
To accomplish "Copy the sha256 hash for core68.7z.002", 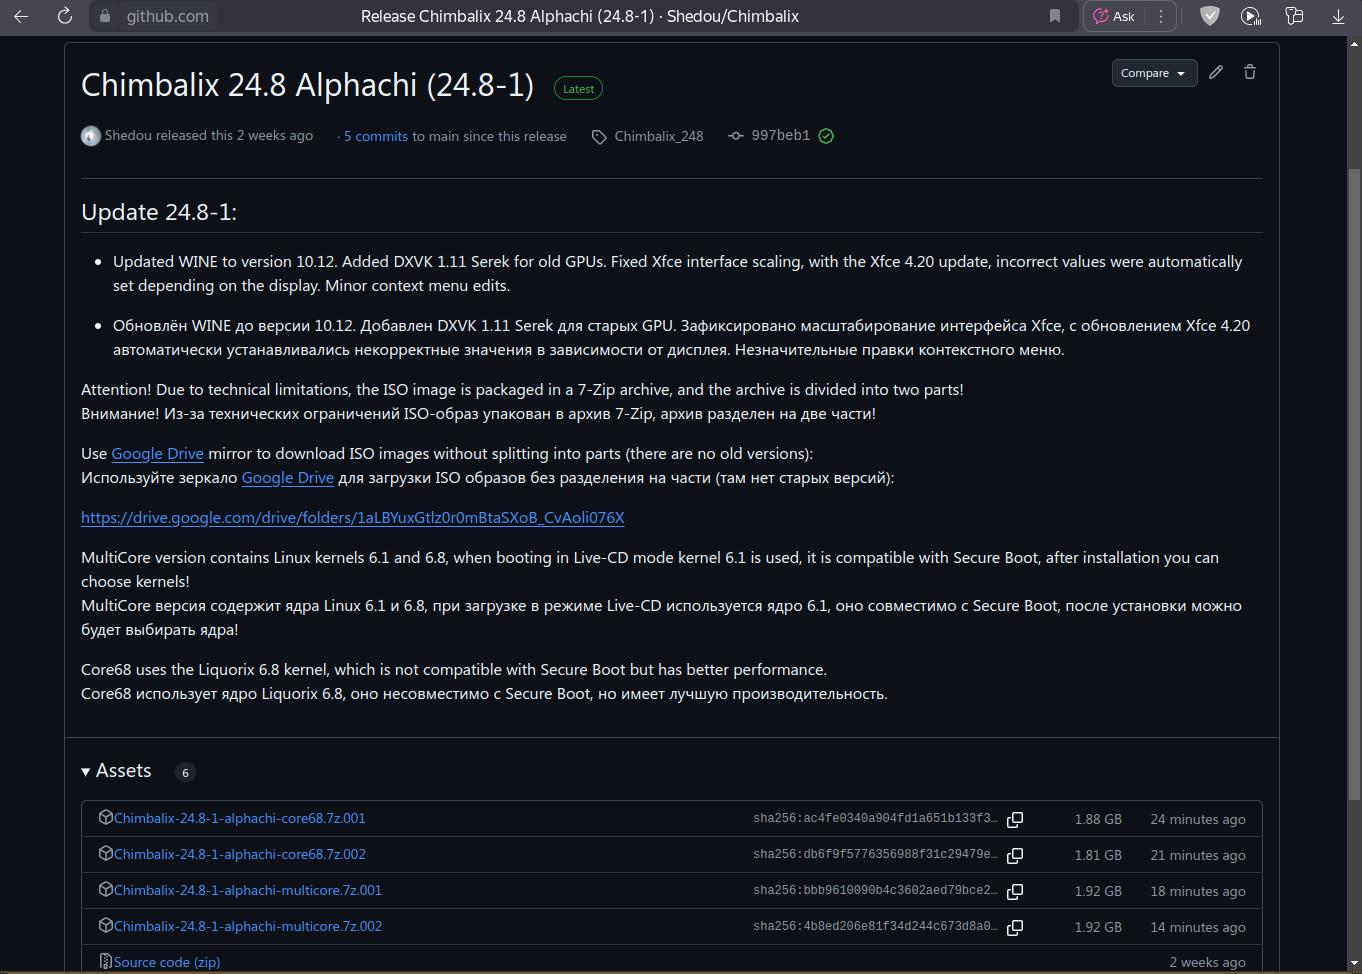I will point(1015,855).
